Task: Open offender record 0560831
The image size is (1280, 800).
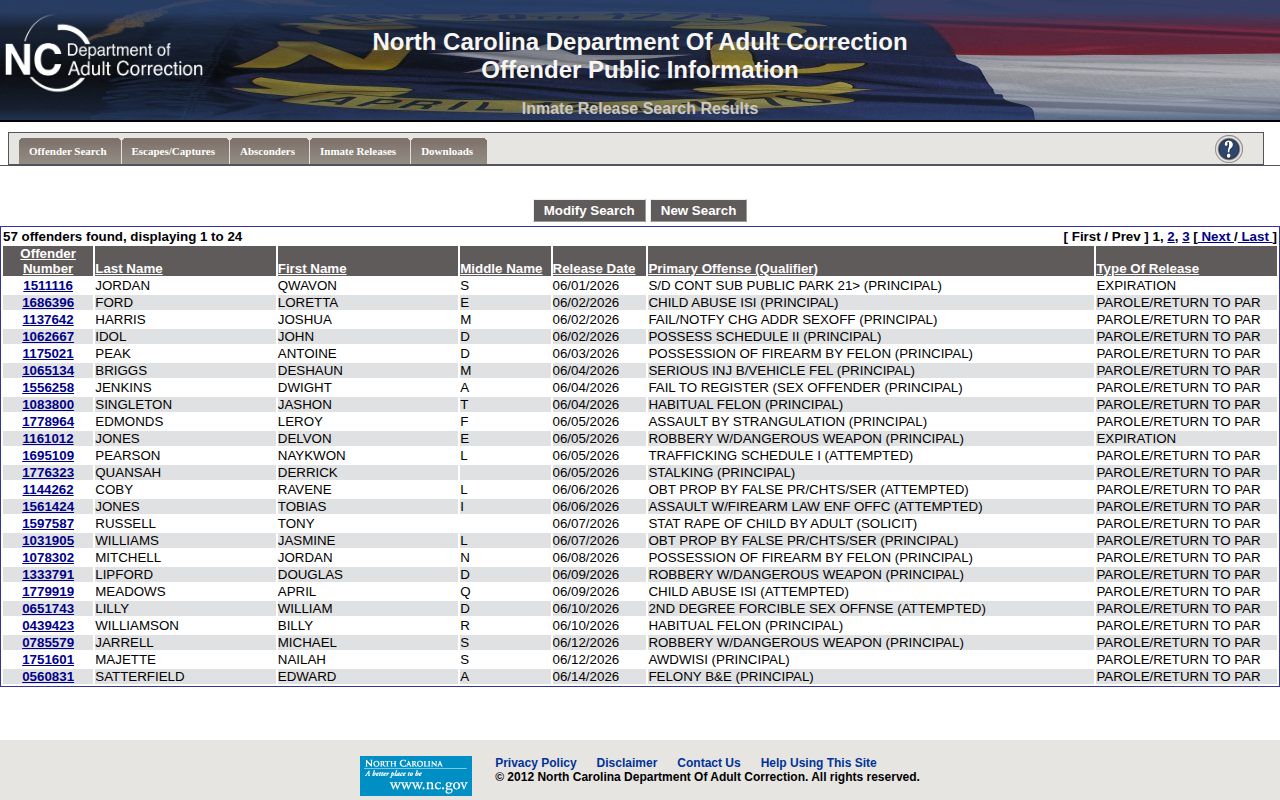Action: click(x=48, y=676)
